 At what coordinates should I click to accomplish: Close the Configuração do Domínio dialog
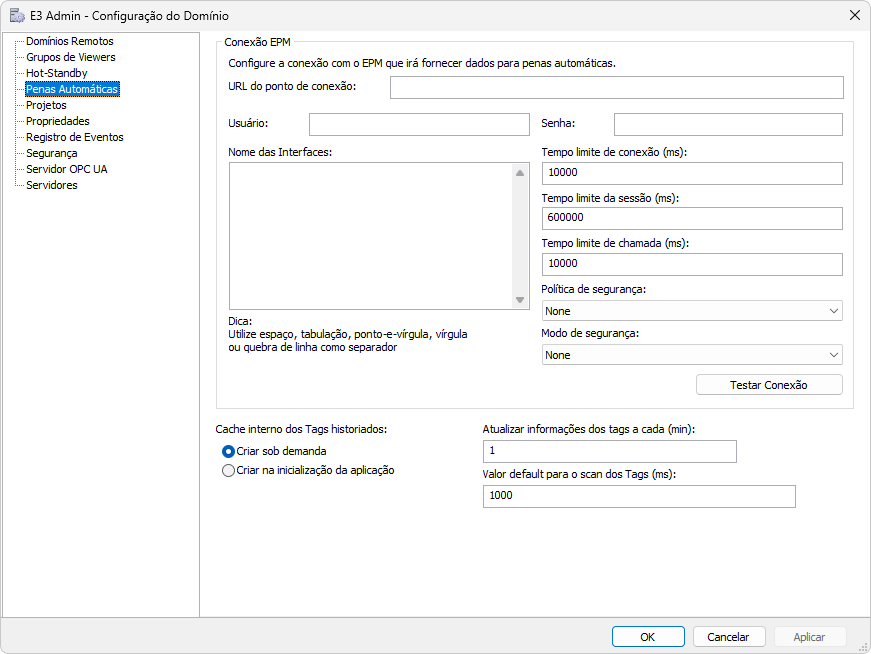(x=854, y=15)
